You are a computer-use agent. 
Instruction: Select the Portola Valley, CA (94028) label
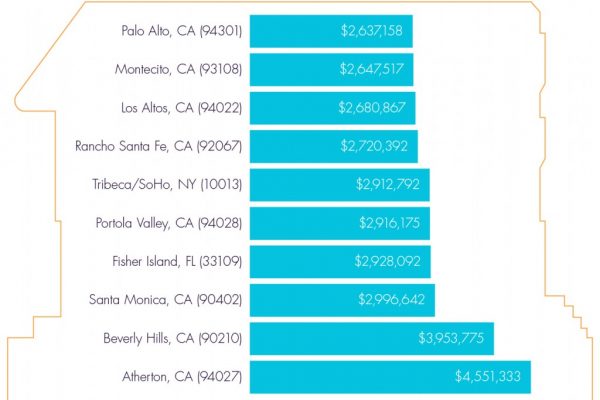168,223
